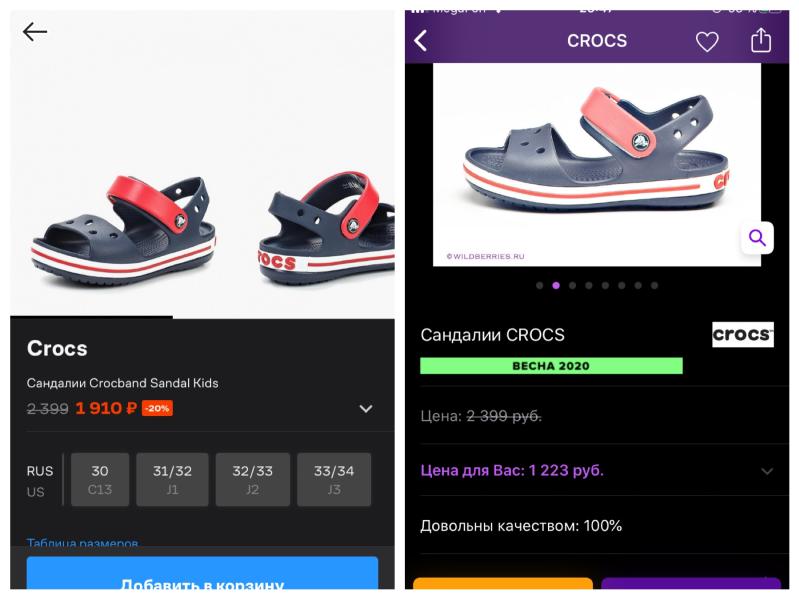Select size 30 C13

(100, 479)
